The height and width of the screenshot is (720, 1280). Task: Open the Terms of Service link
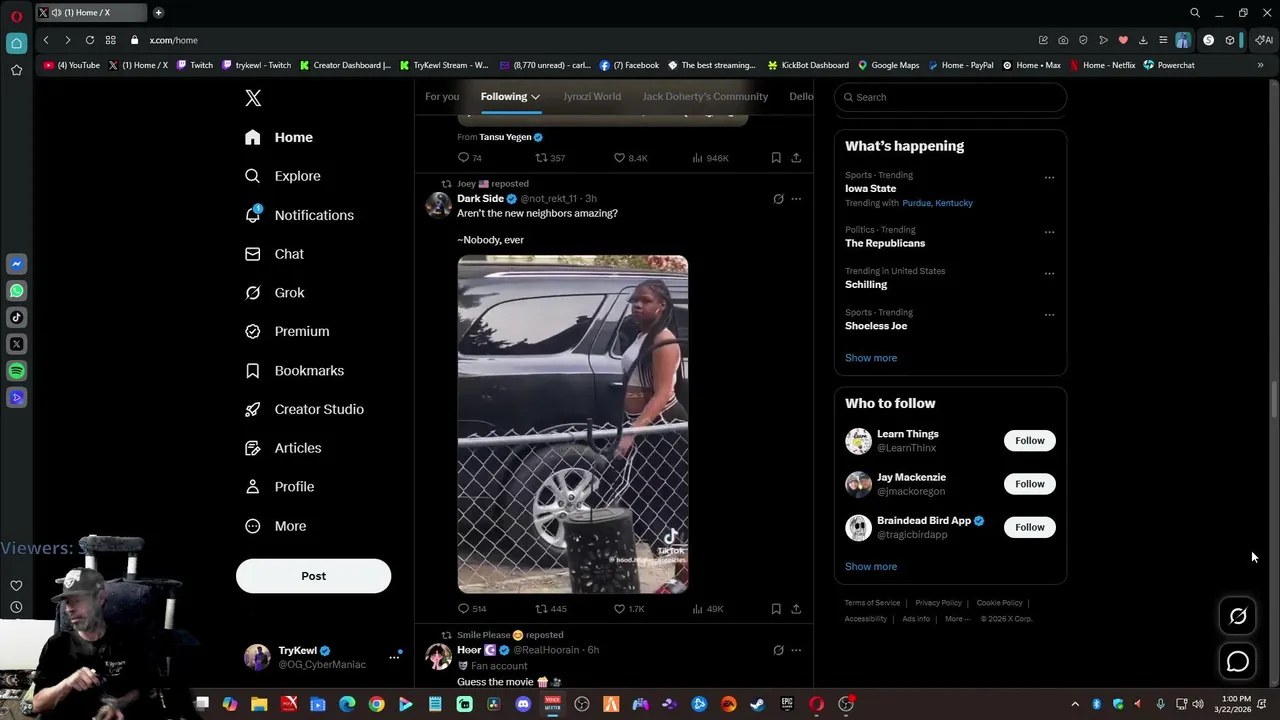(872, 603)
